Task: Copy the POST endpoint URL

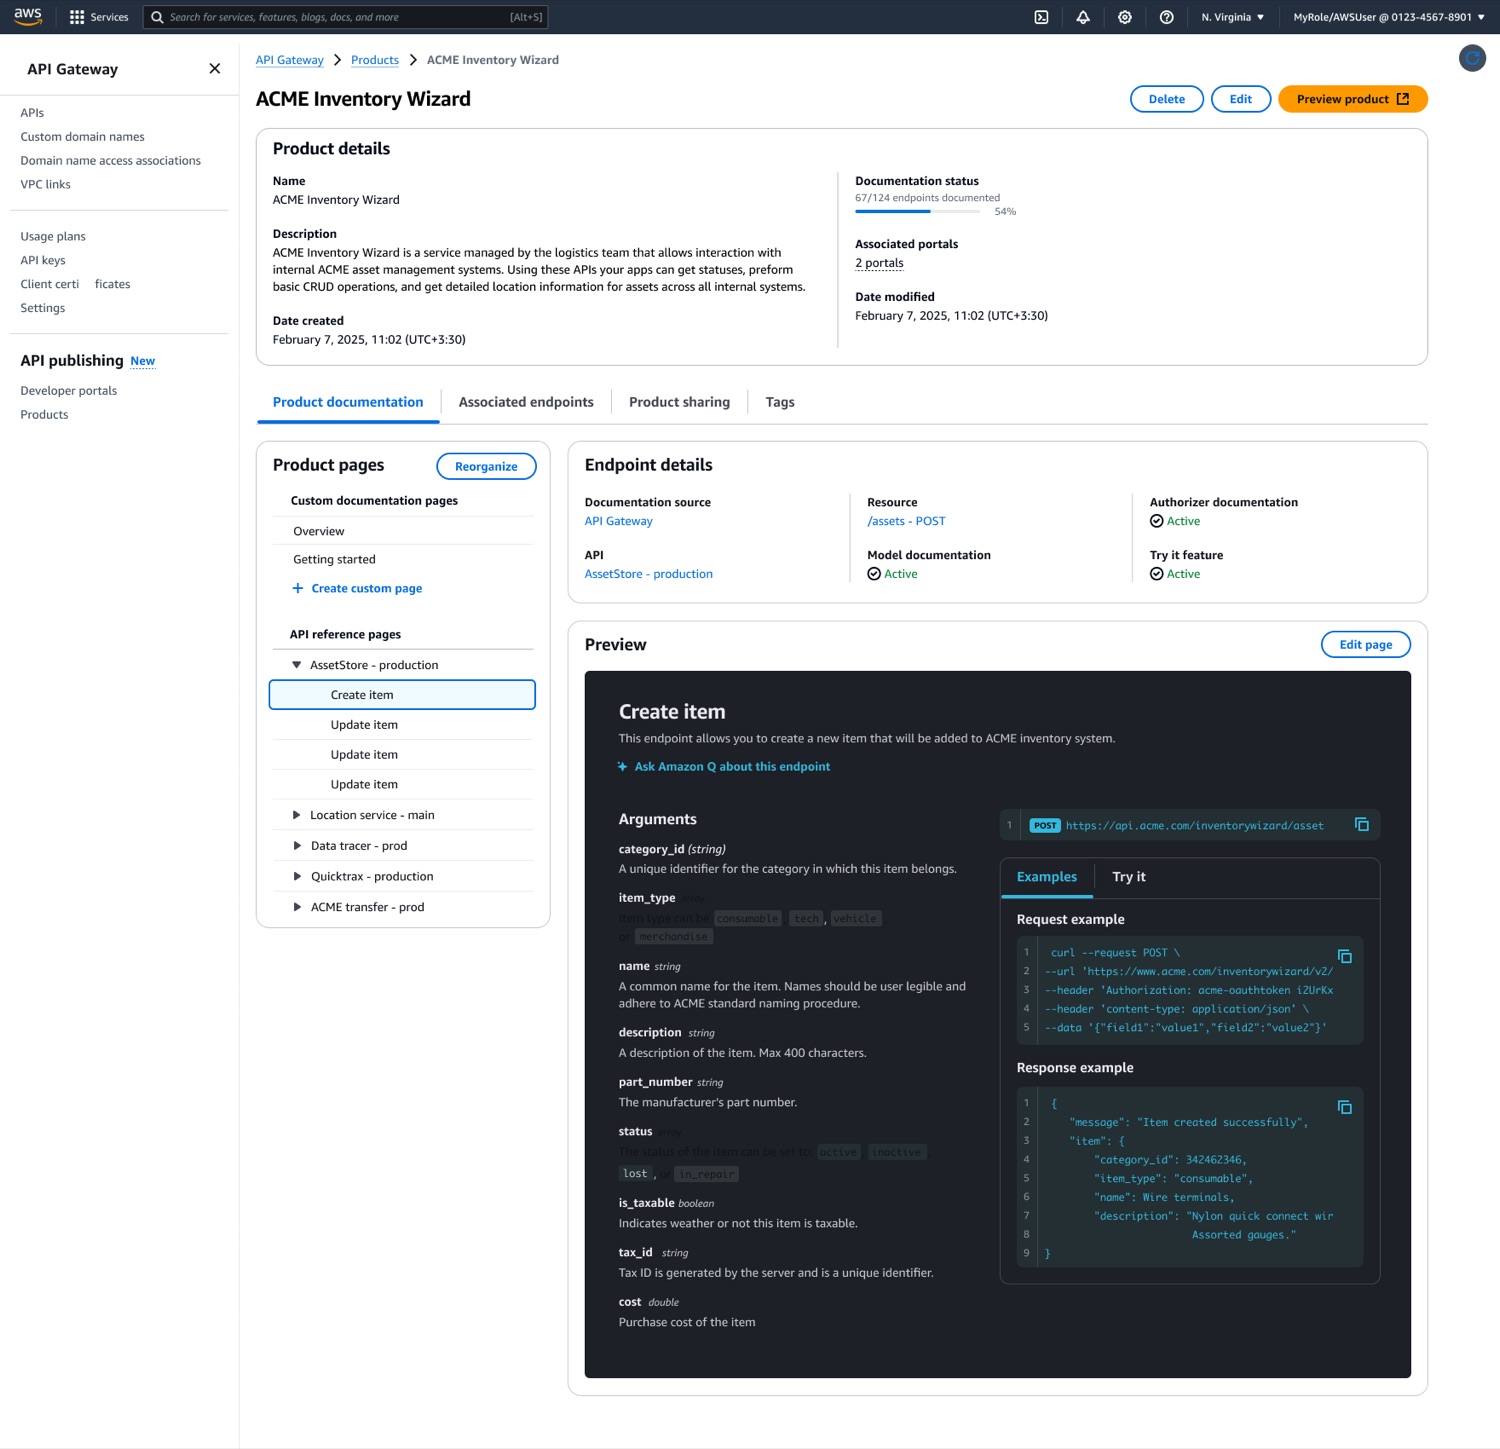Action: (x=1361, y=824)
